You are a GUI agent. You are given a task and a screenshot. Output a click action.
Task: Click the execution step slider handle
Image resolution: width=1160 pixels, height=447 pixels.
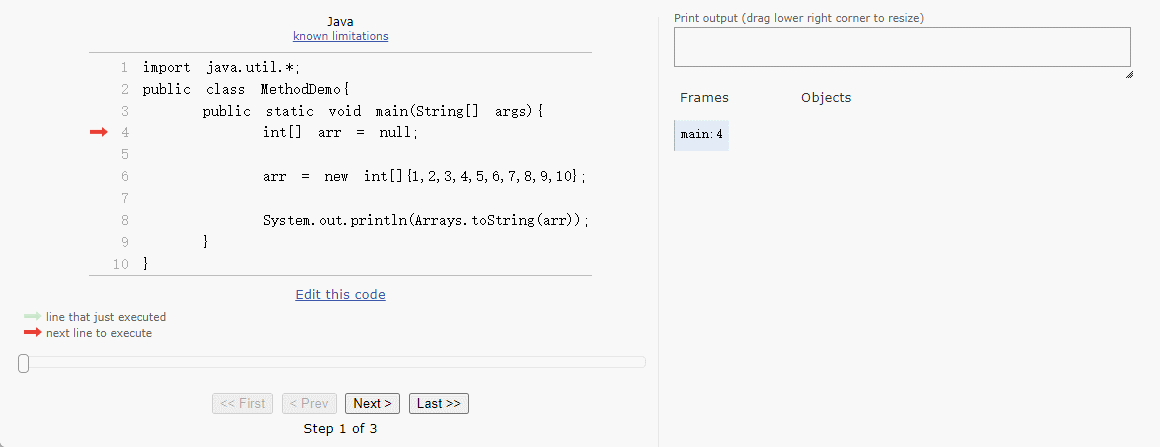coord(23,363)
